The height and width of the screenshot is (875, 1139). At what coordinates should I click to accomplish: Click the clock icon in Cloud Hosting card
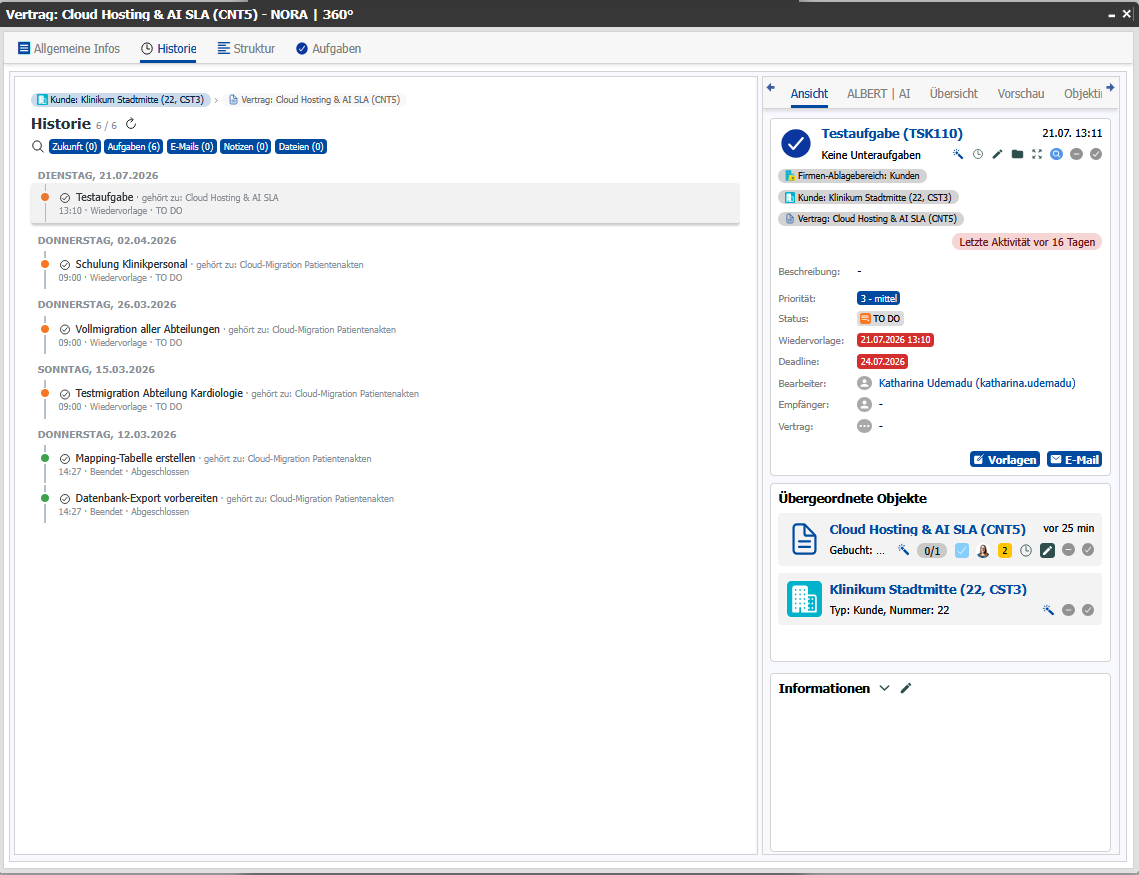click(1026, 550)
